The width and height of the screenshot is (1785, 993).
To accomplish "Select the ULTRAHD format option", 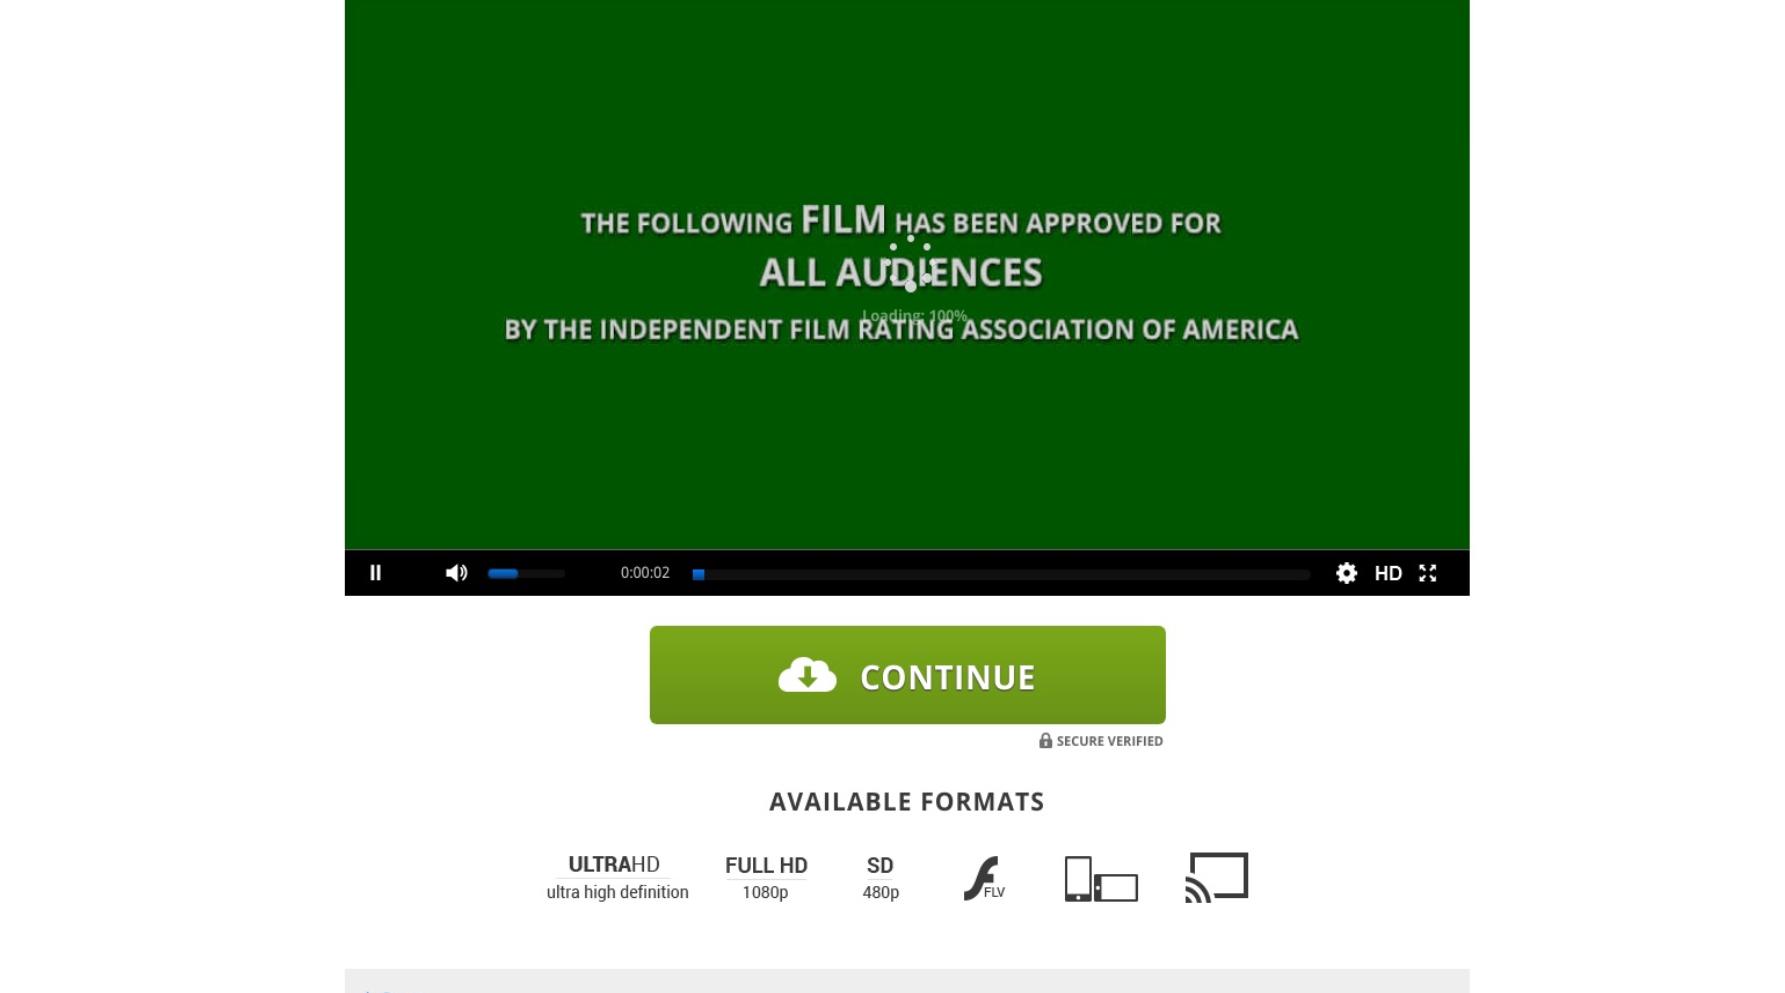I will 617,877.
